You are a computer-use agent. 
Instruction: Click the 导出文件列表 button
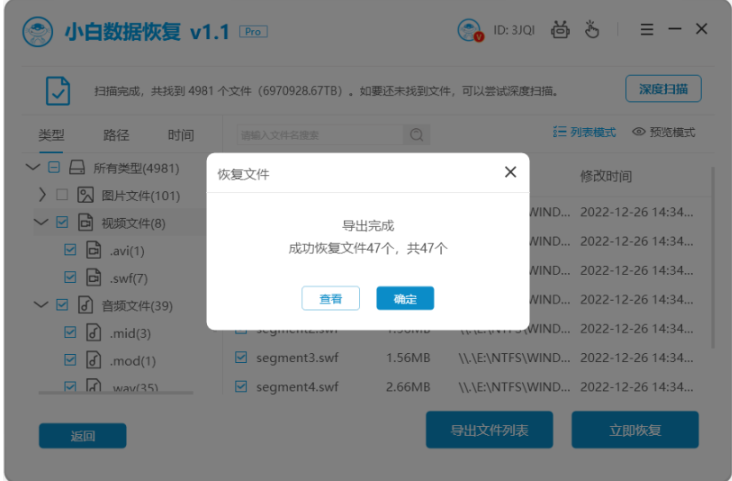pos(489,430)
